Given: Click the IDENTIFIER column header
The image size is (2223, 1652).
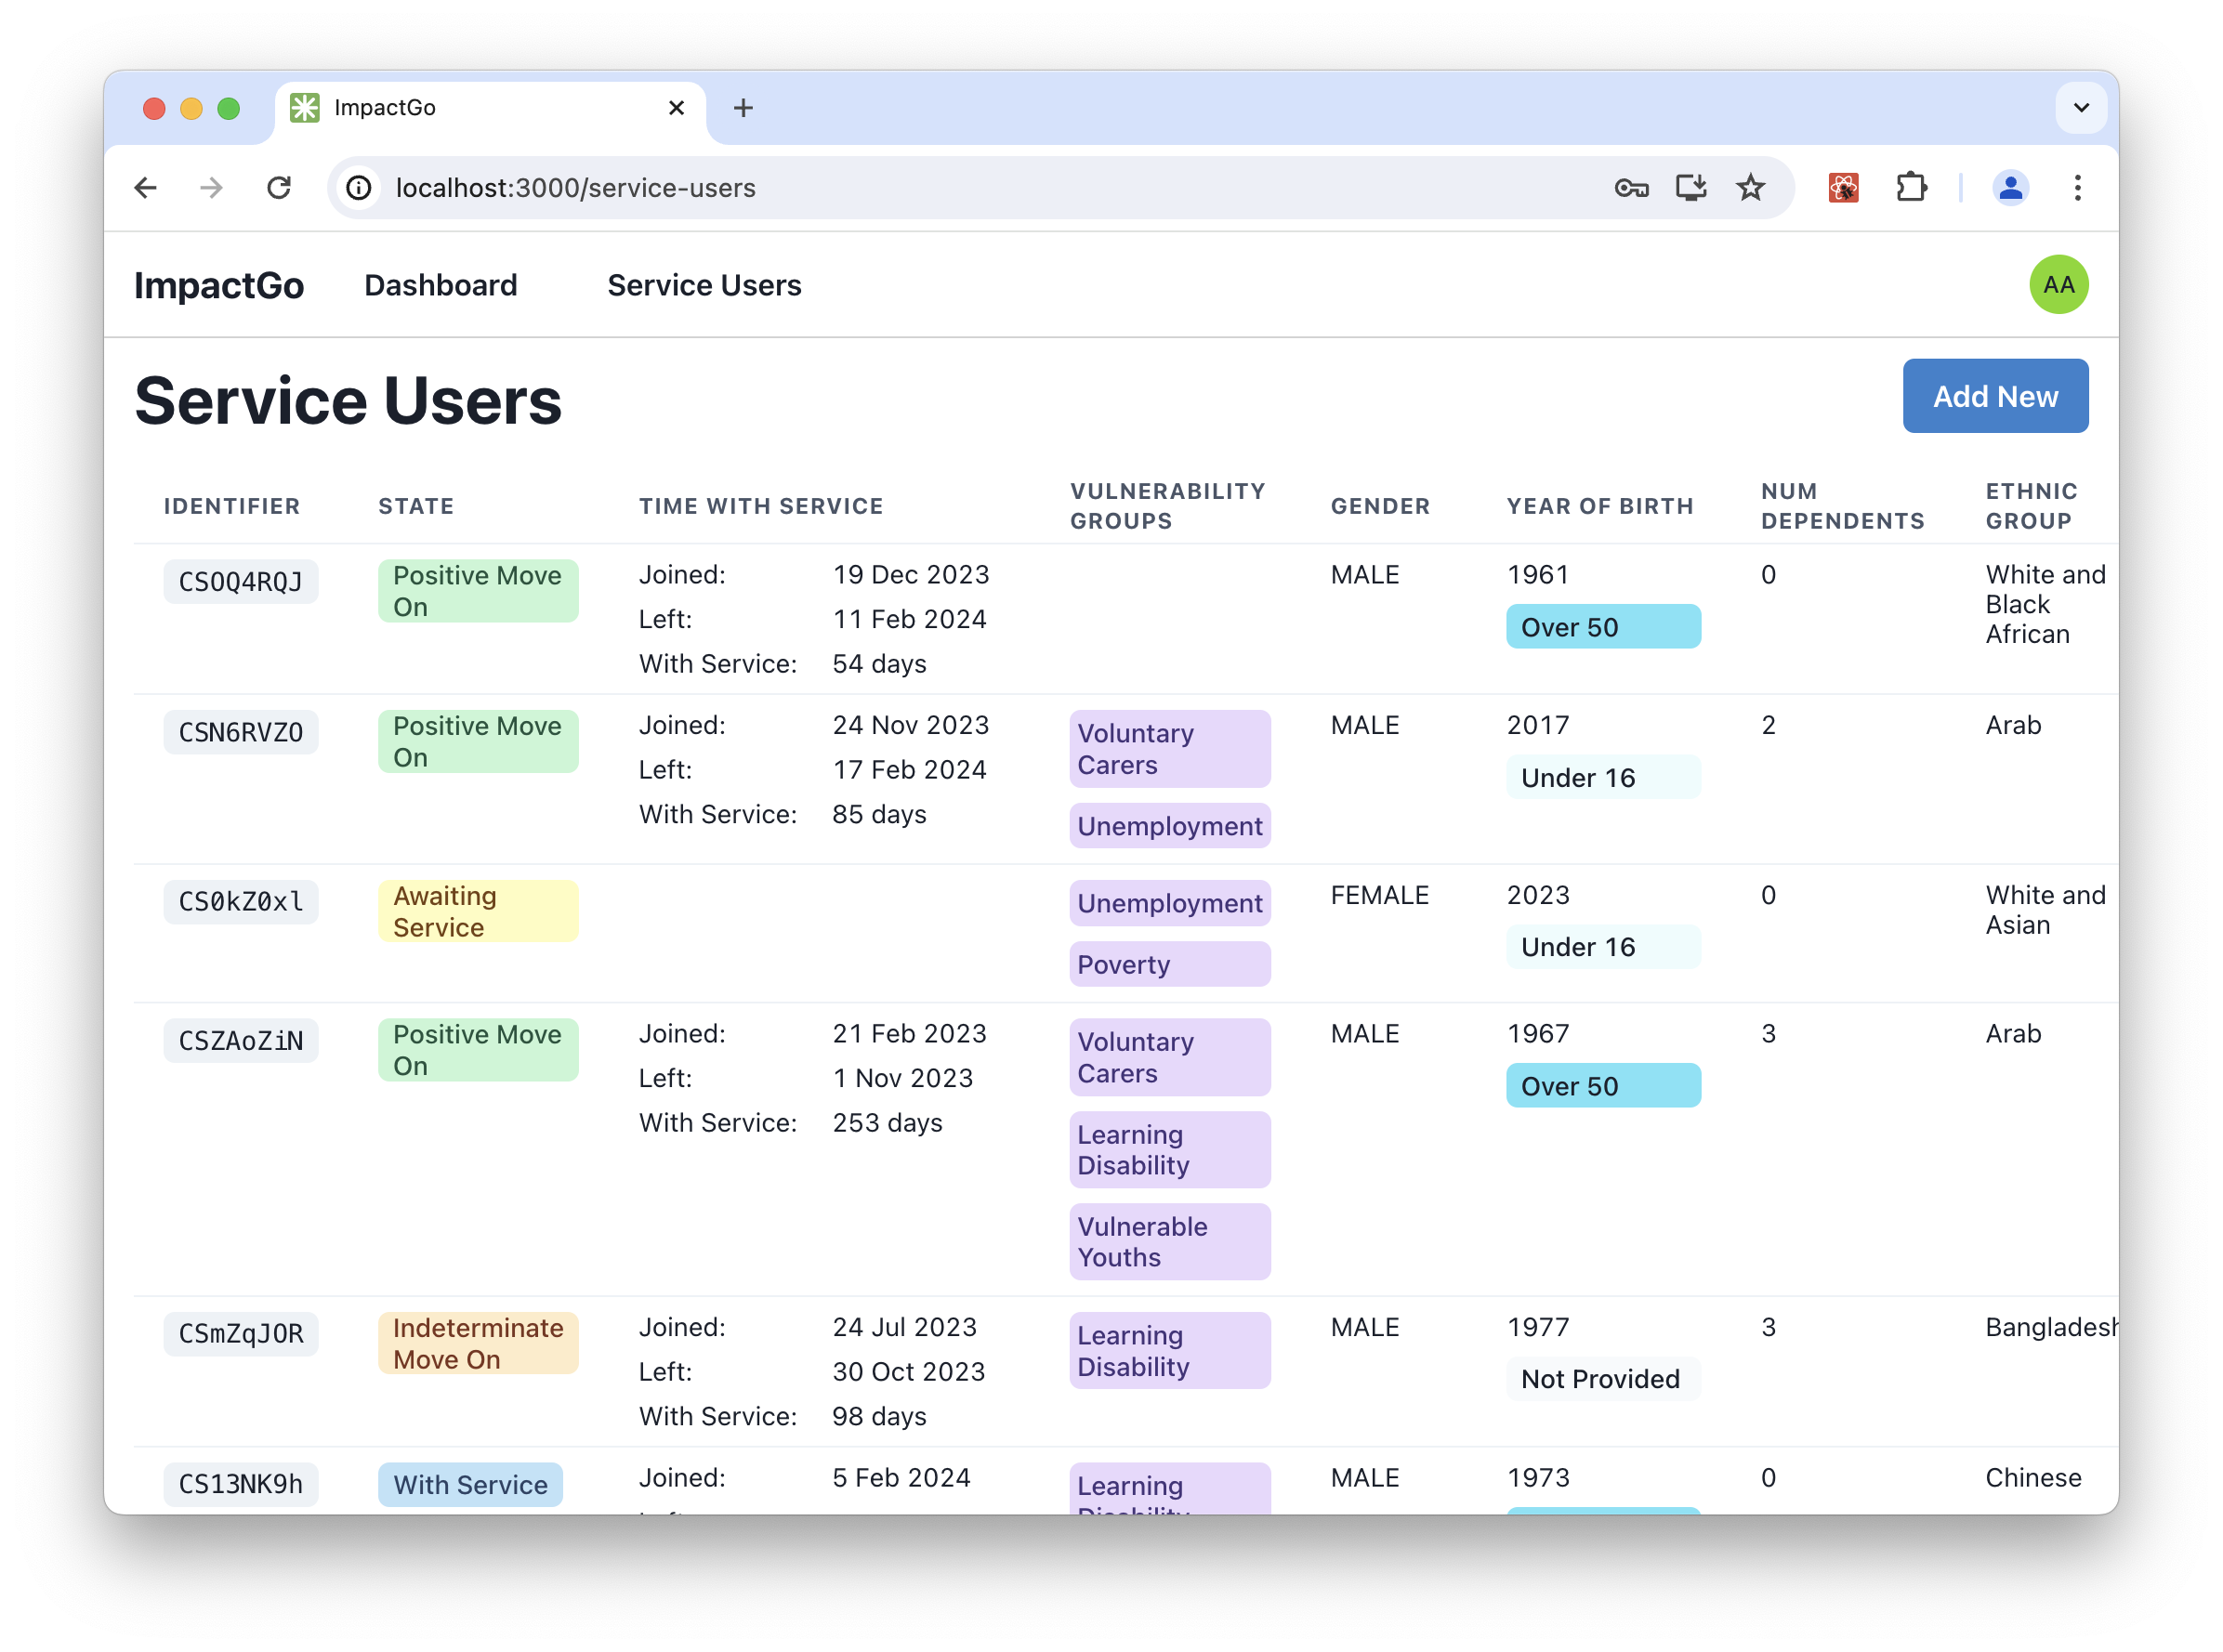Looking at the screenshot, I should point(232,507).
